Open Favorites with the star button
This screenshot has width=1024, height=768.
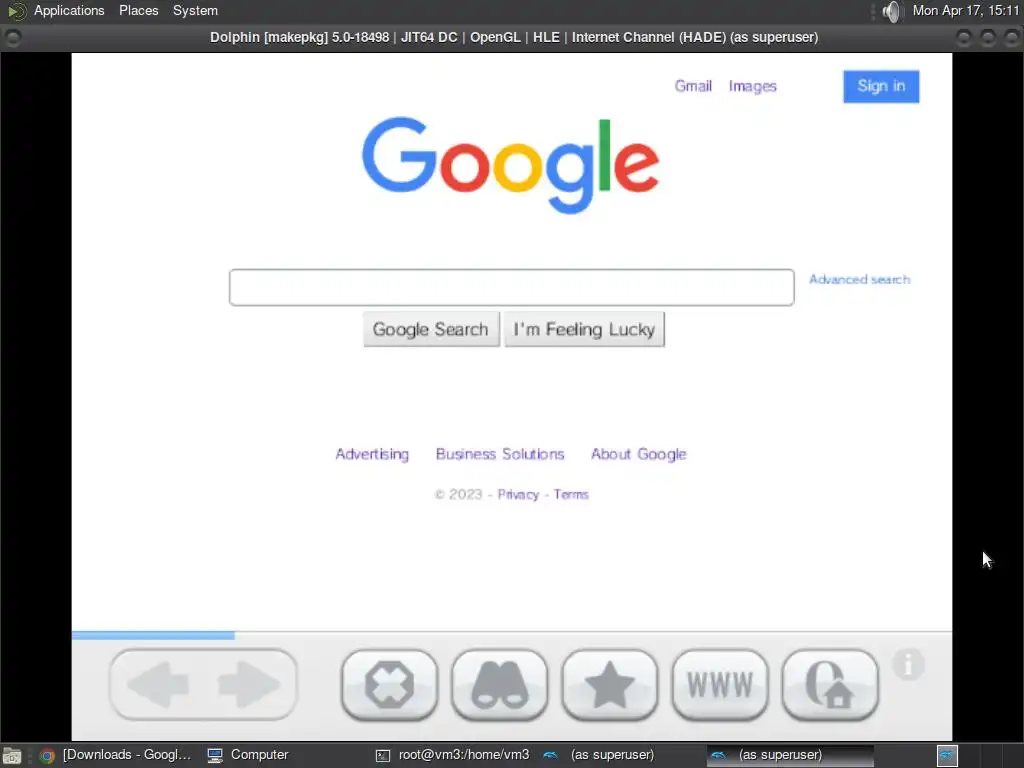(610, 684)
